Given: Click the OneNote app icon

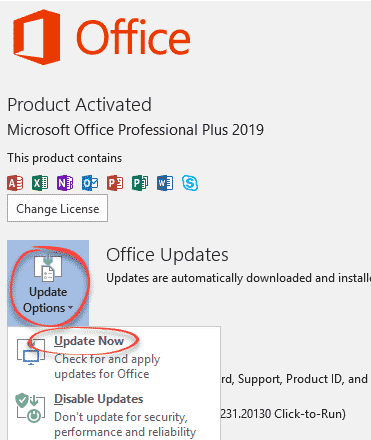Looking at the screenshot, I should pos(65,183).
